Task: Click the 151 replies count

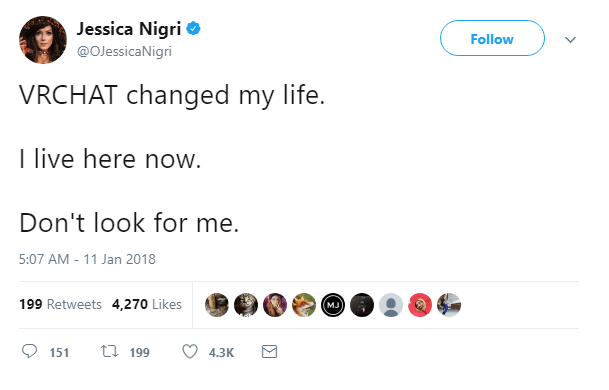Action: tap(59, 352)
